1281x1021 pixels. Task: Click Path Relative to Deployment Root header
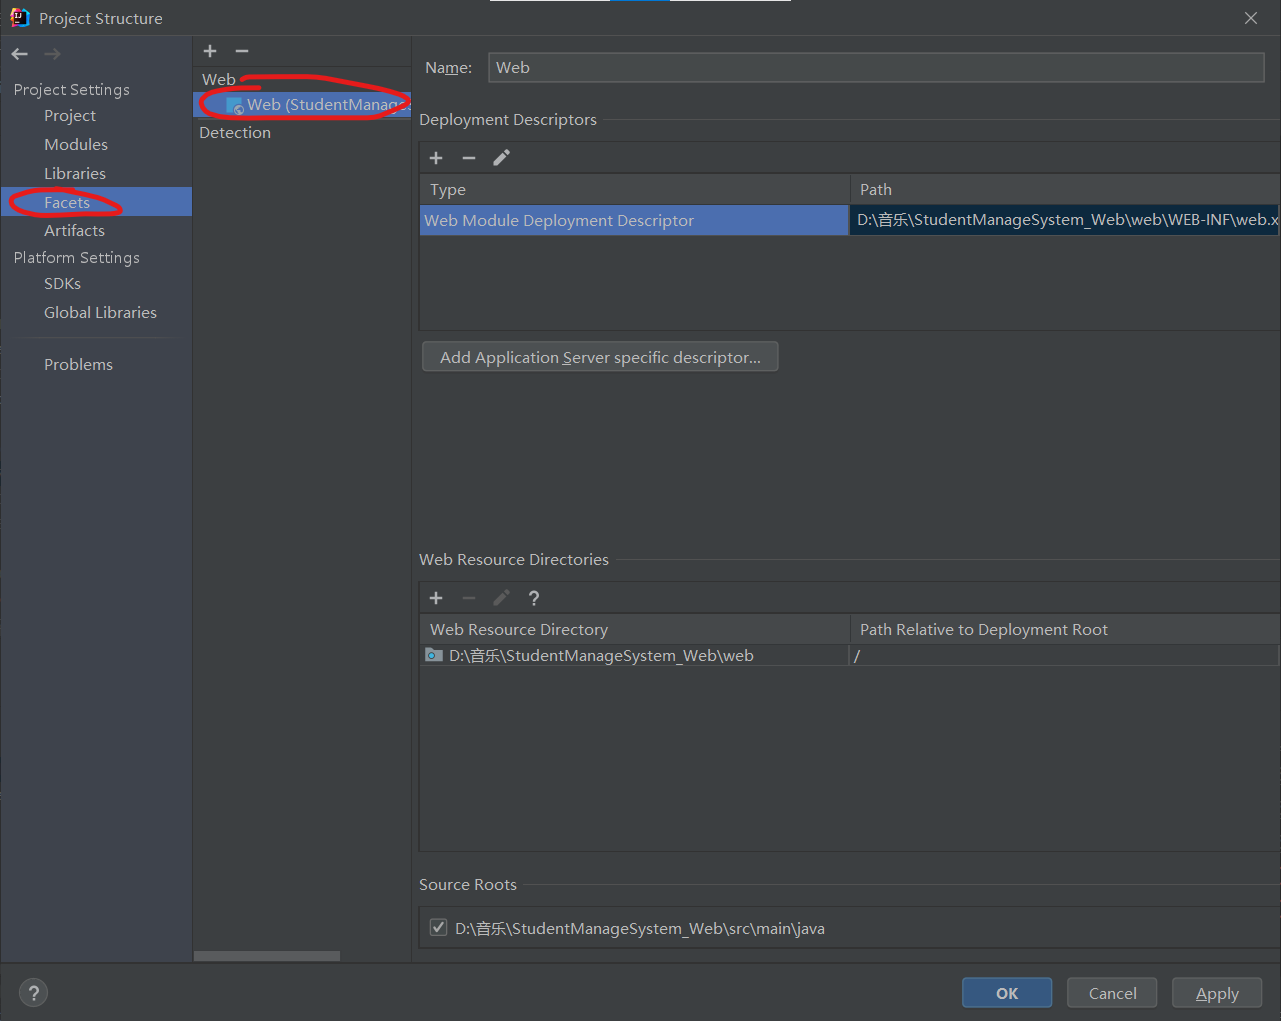click(1065, 630)
